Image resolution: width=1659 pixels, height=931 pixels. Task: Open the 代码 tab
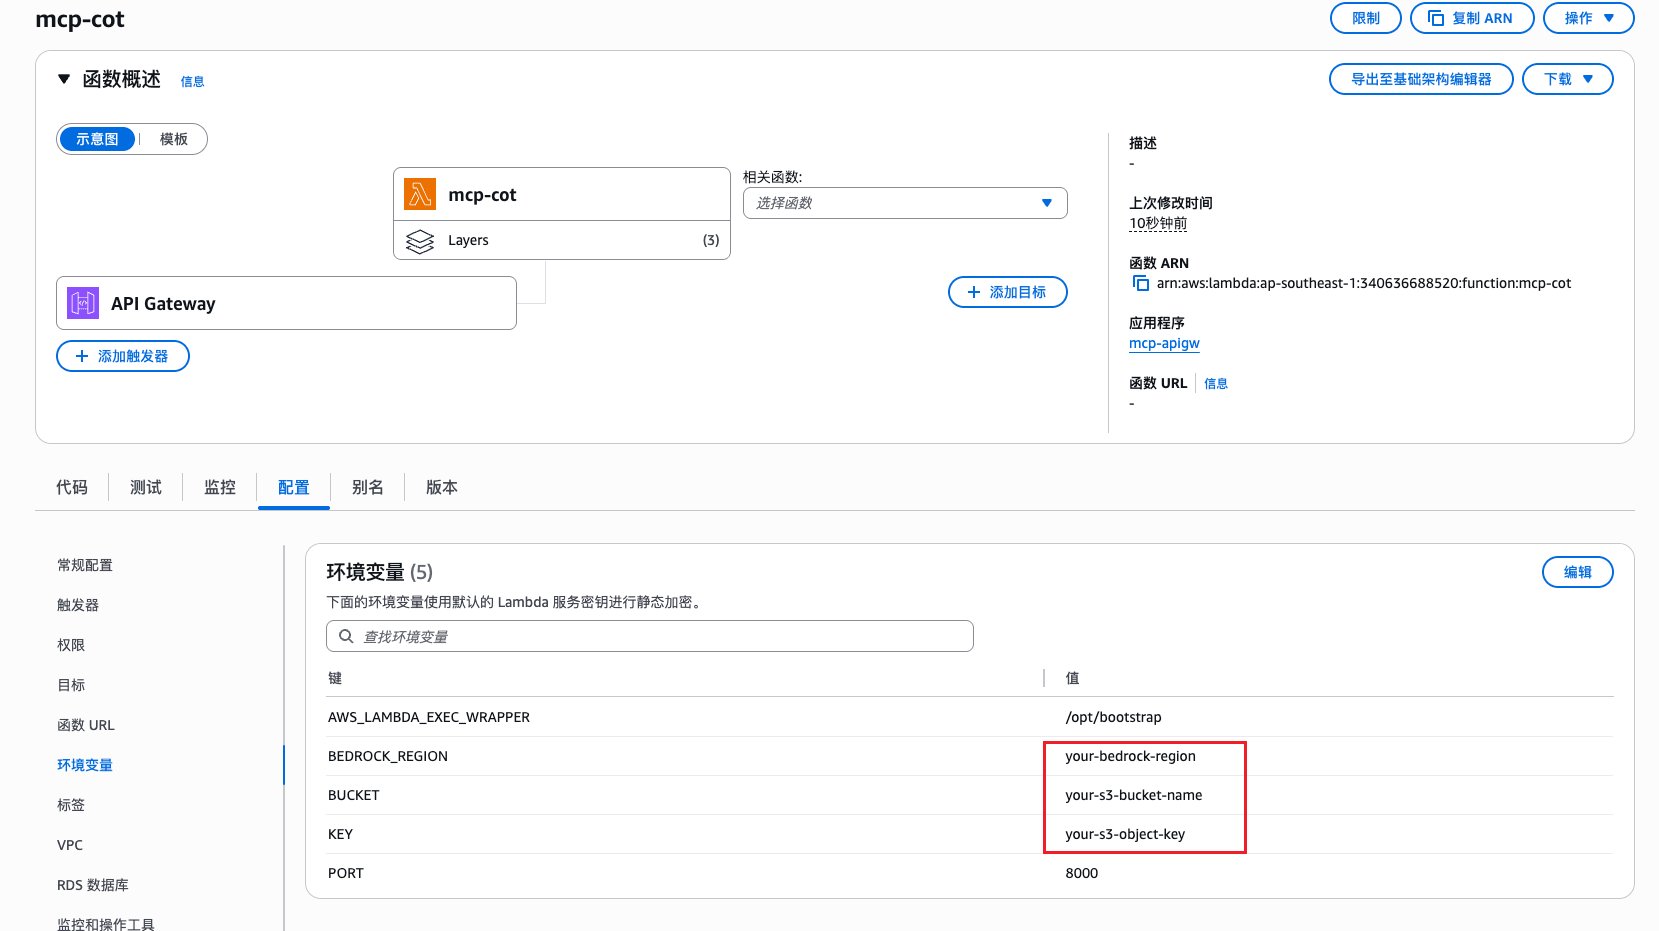[72, 487]
